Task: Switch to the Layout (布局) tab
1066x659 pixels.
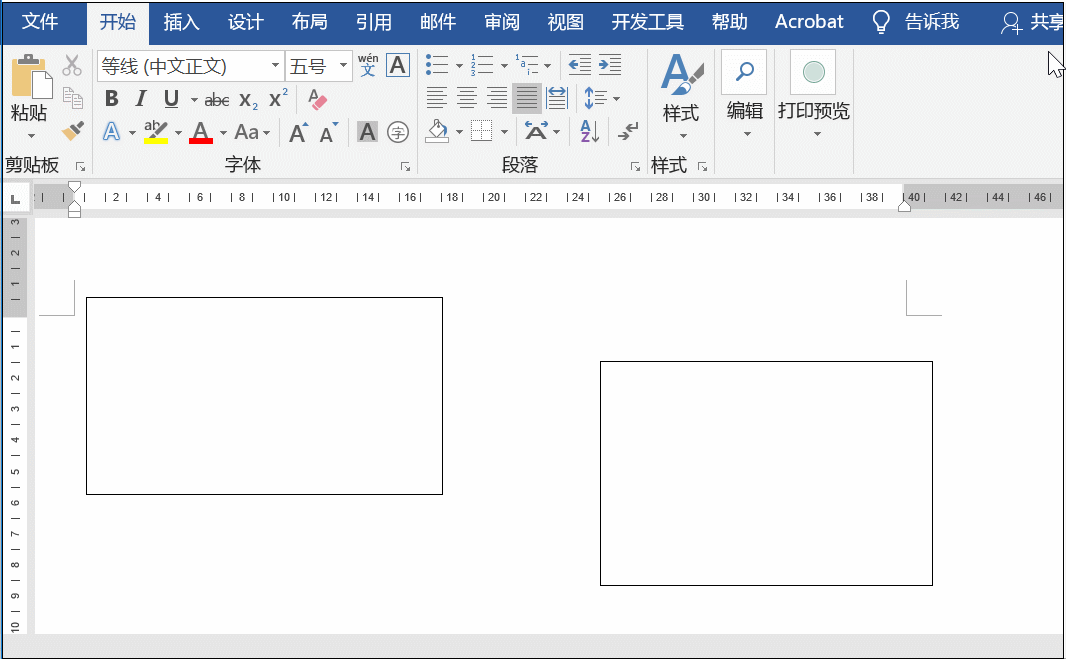Action: (x=309, y=22)
